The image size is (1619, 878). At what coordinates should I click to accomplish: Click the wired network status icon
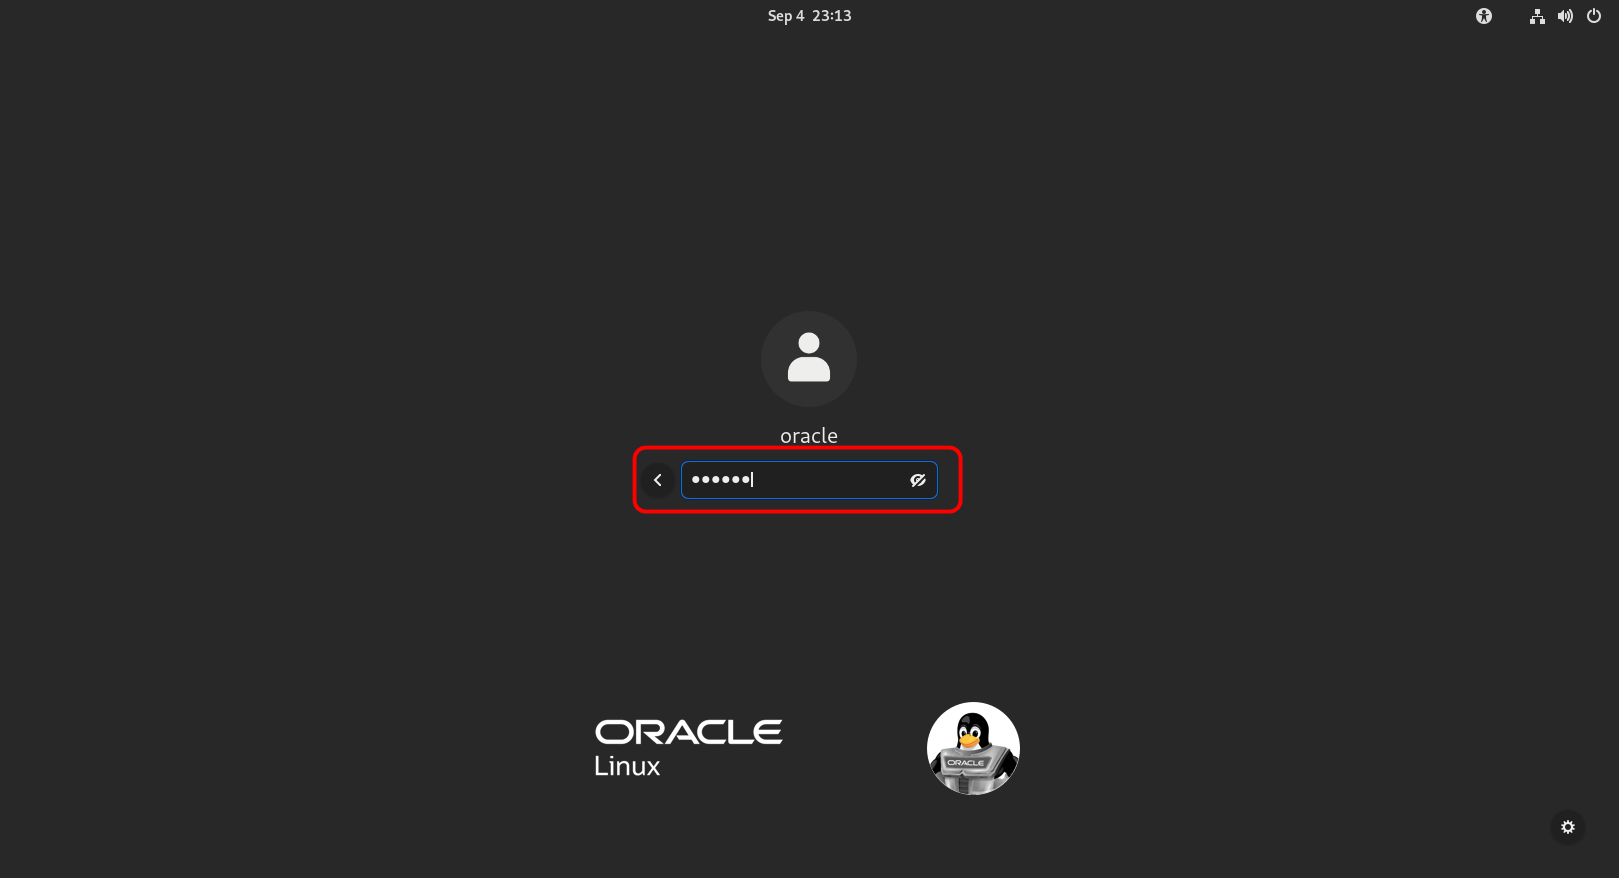[1537, 16]
